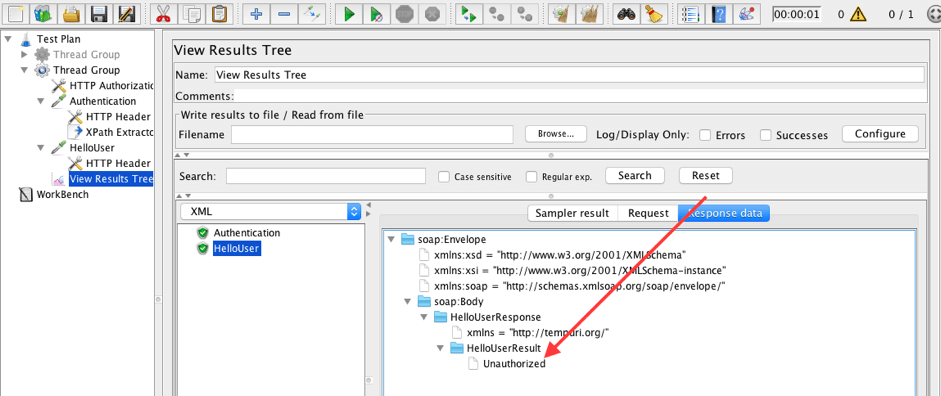941x396 pixels.
Task: Click the Open file folder icon
Action: point(72,13)
